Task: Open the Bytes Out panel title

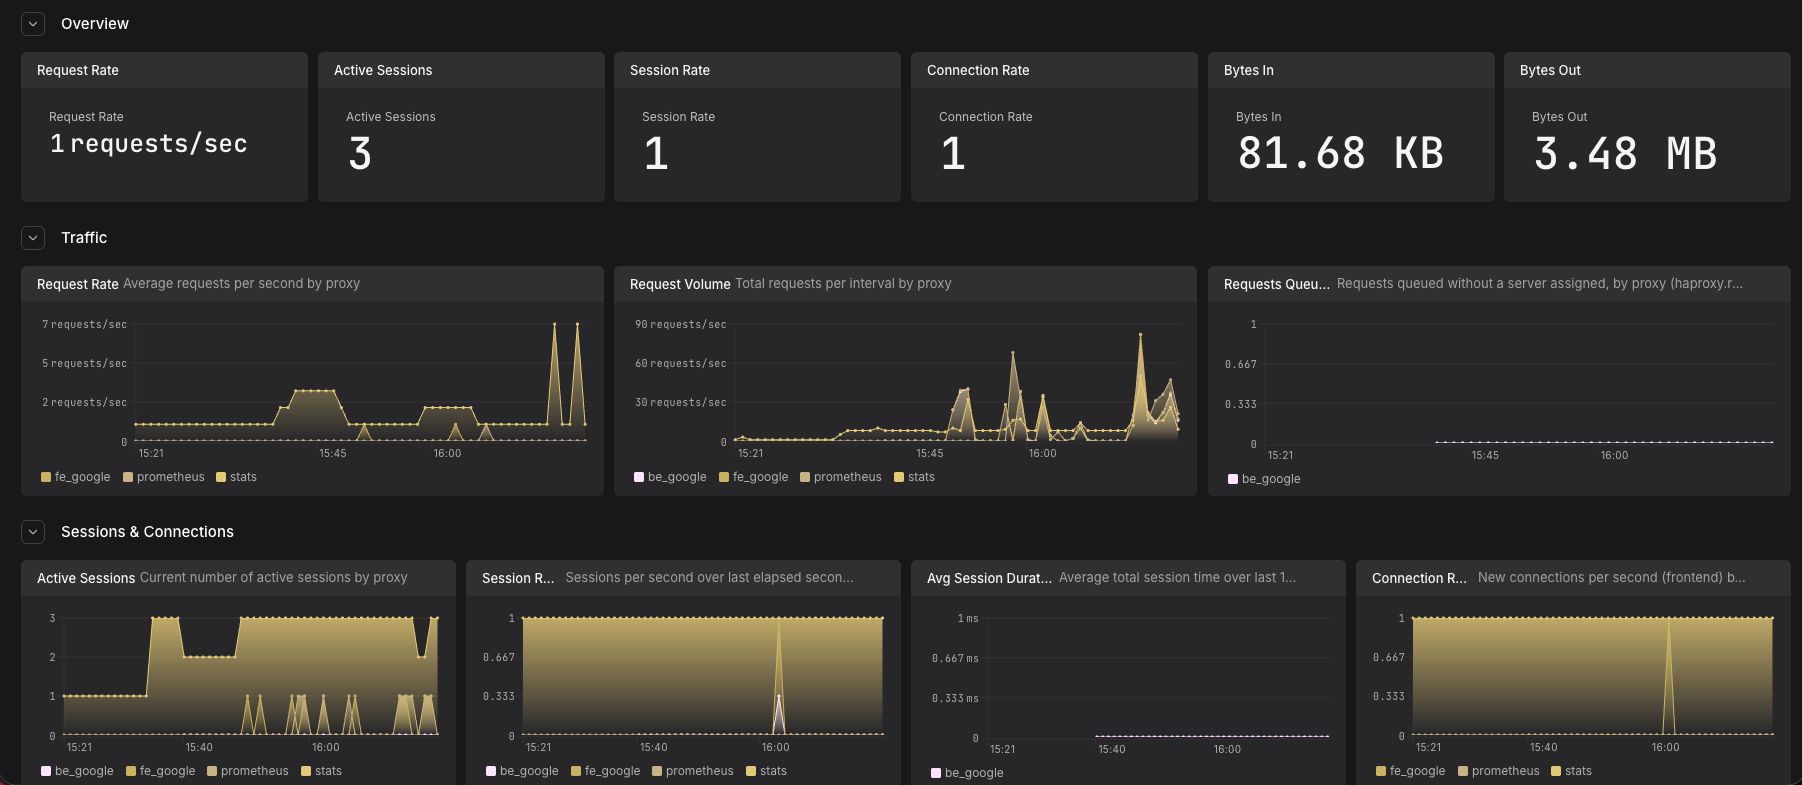Action: [1550, 70]
